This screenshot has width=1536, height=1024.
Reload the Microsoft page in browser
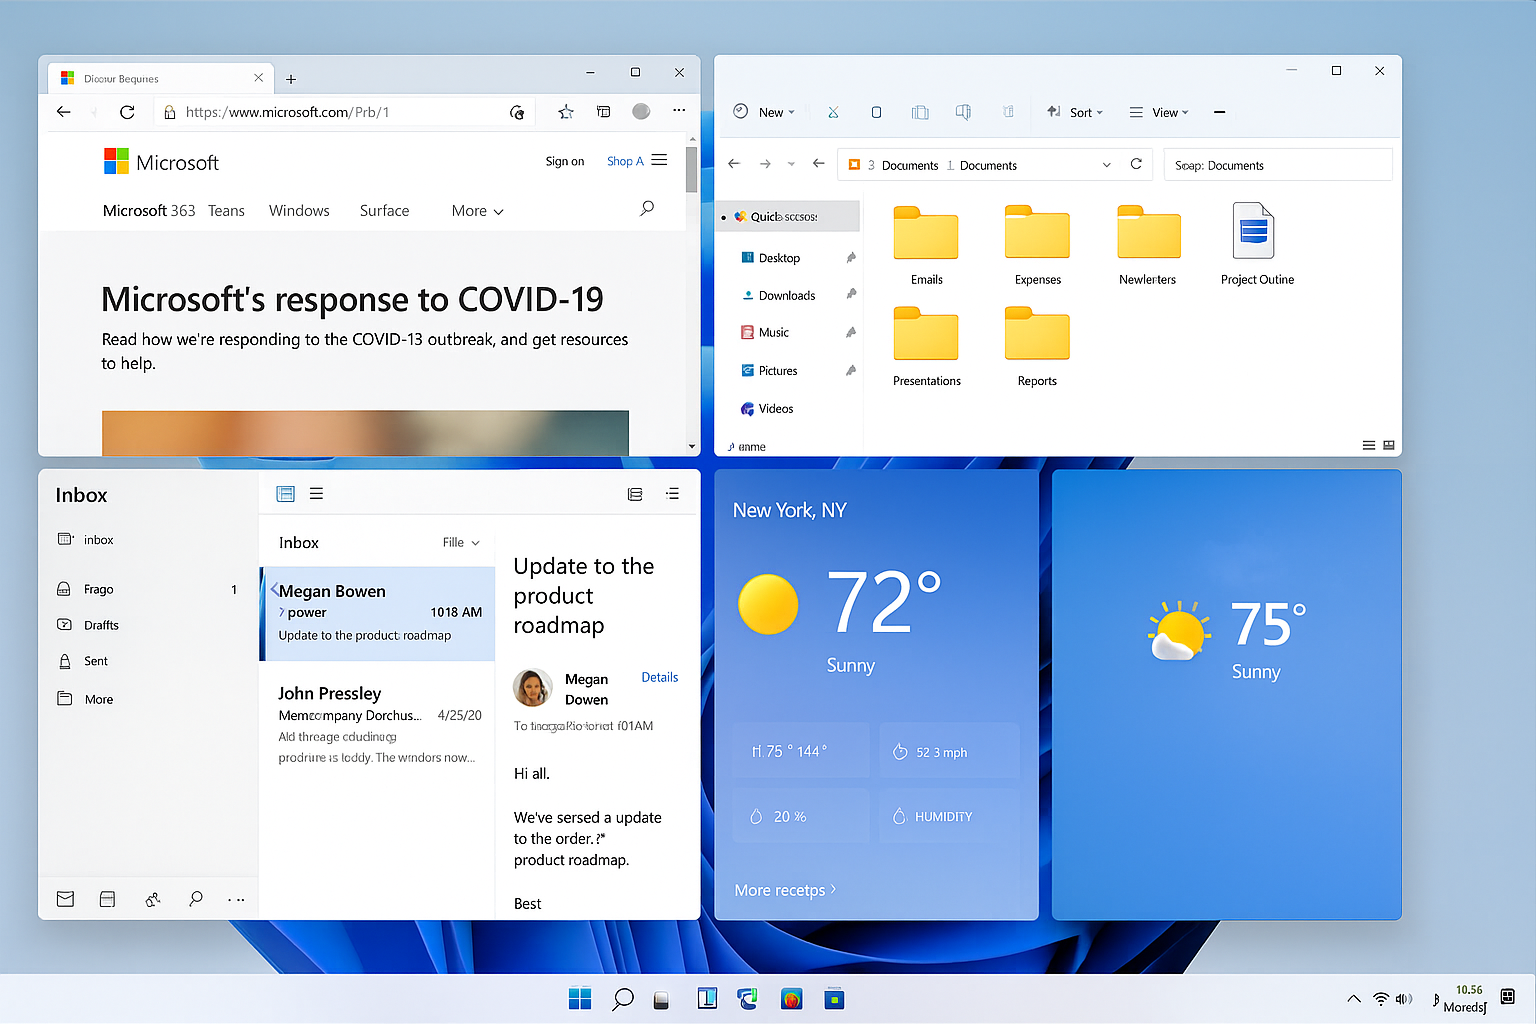click(x=127, y=112)
